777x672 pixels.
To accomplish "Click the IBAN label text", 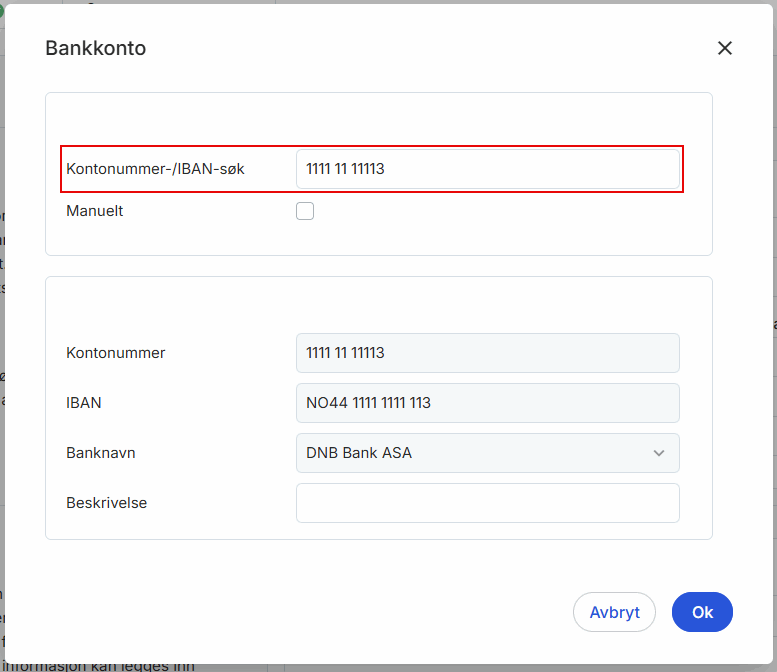I will click(x=84, y=403).
